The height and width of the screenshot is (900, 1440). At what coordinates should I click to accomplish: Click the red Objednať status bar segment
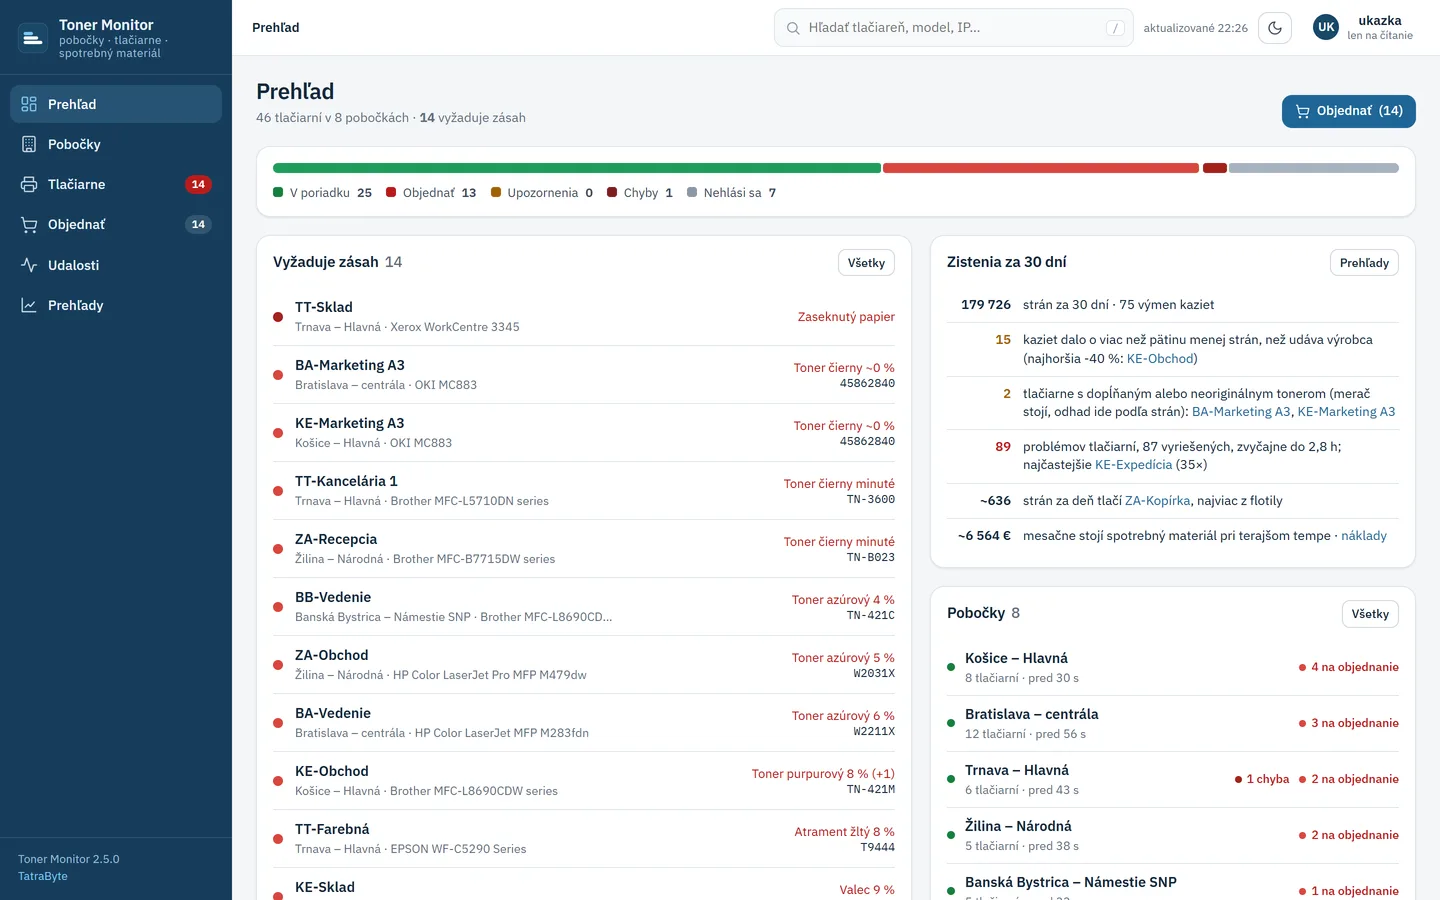click(1041, 168)
